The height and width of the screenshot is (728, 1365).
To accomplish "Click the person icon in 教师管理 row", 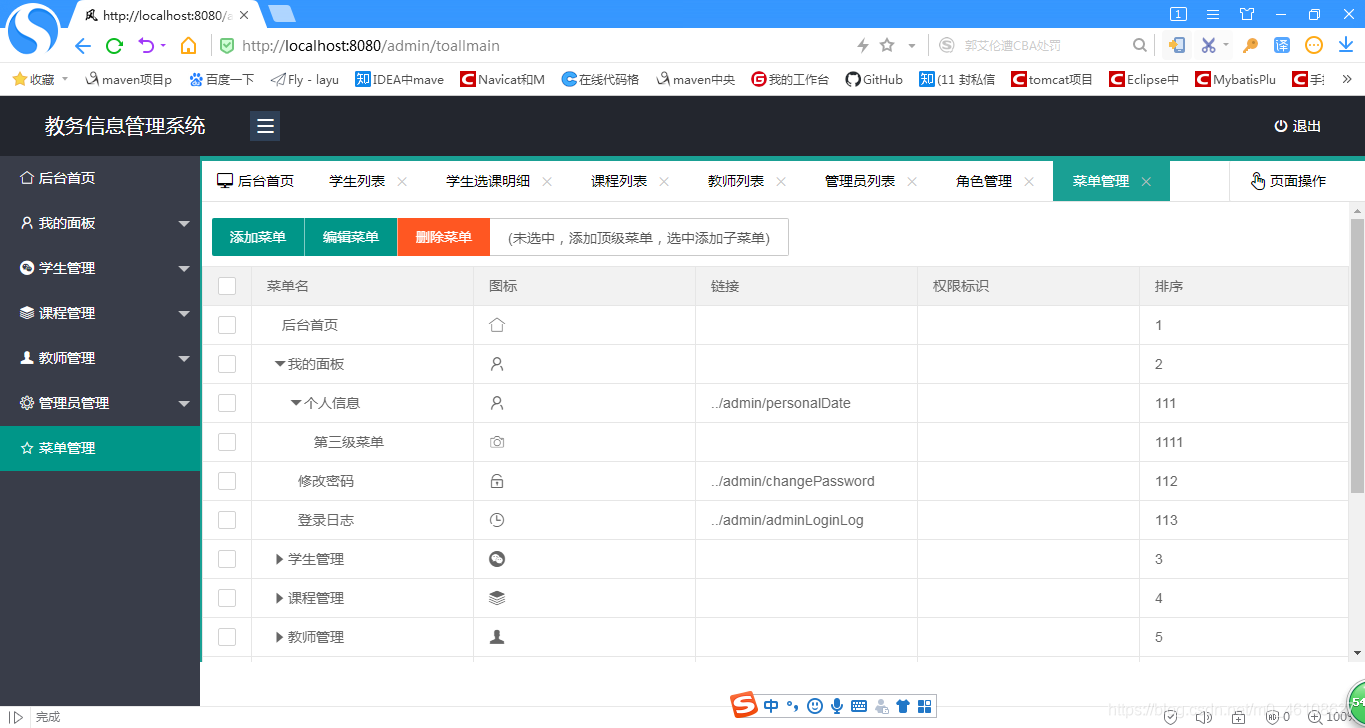I will click(x=497, y=637).
